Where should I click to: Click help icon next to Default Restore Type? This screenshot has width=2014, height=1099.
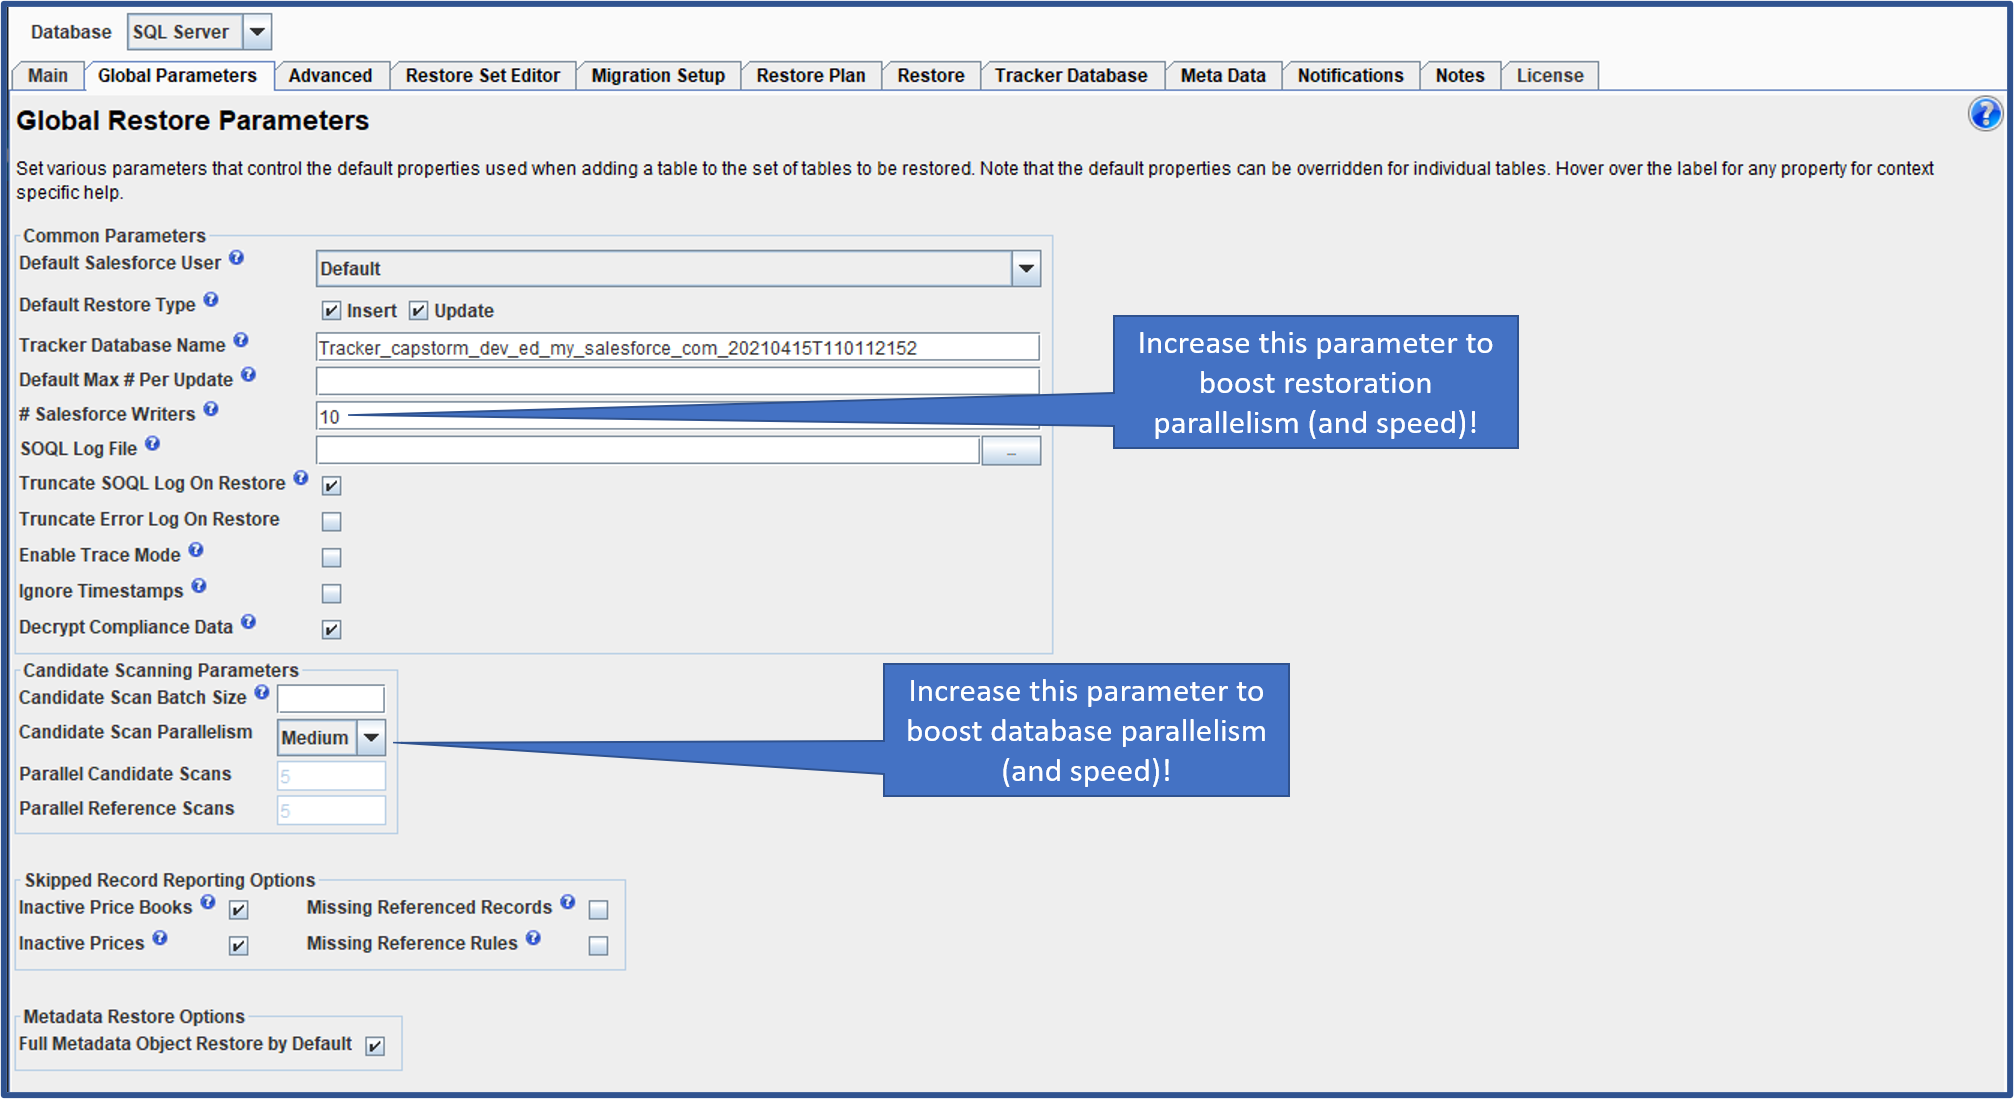click(x=211, y=300)
